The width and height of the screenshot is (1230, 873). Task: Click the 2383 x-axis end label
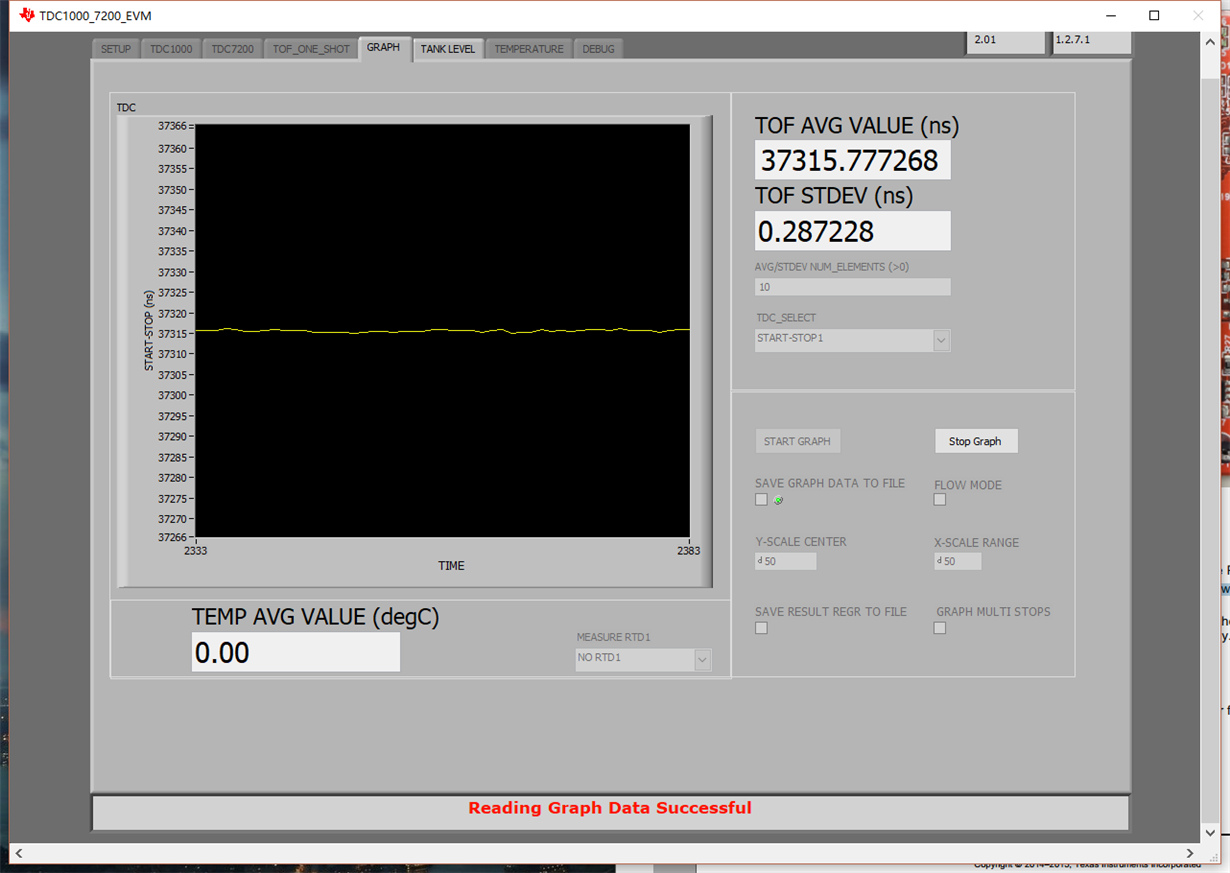[688, 550]
